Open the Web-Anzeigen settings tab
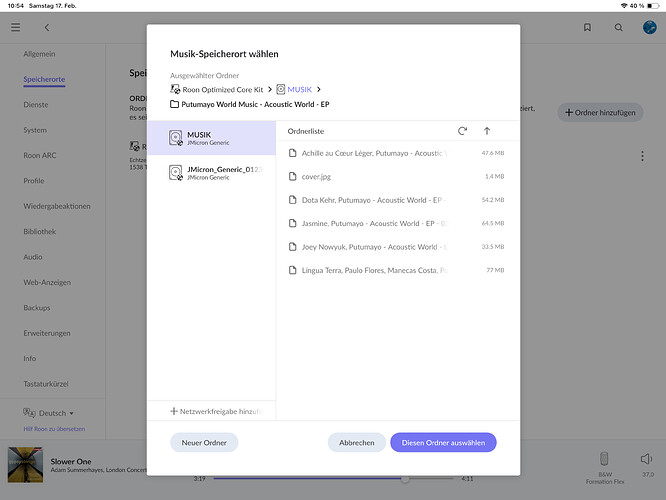 47,282
